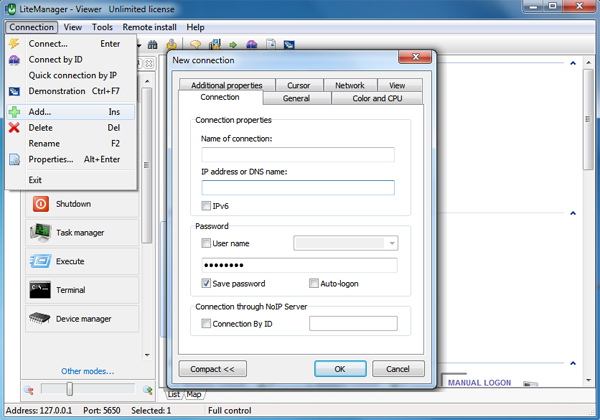Open the Other modes... link
The width and height of the screenshot is (600, 420).
point(88,371)
